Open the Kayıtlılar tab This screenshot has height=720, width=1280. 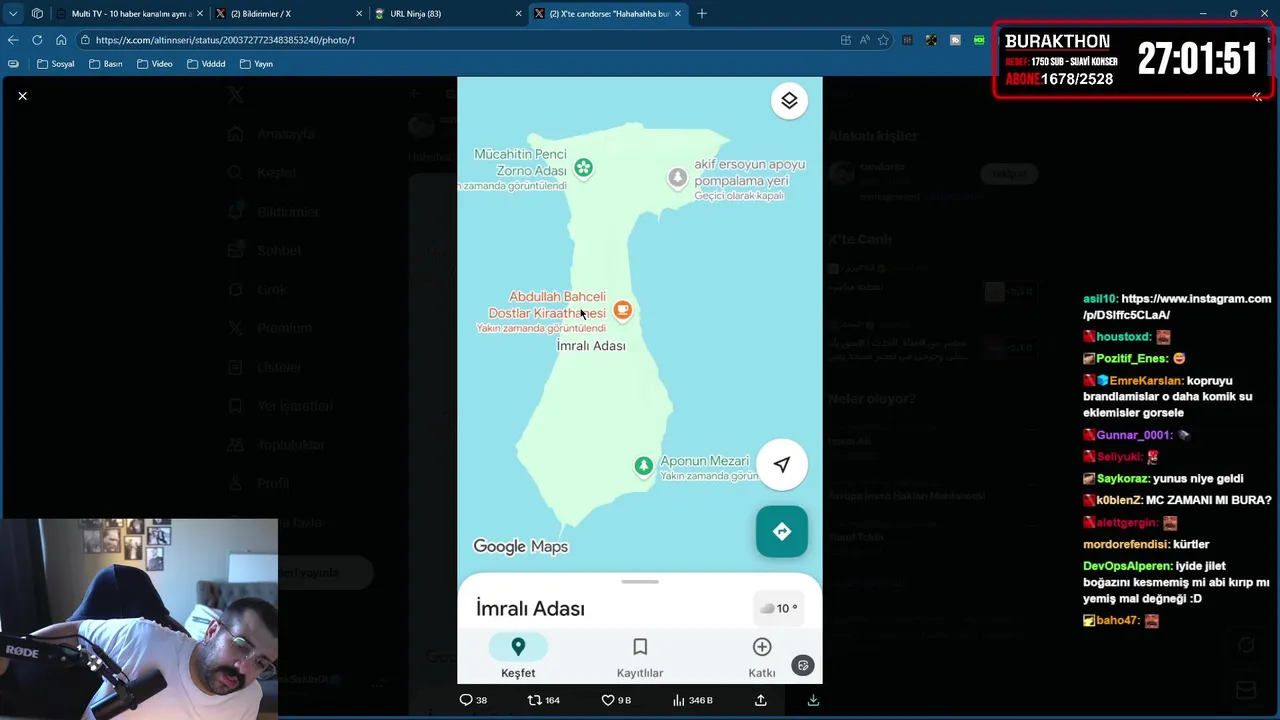click(640, 657)
